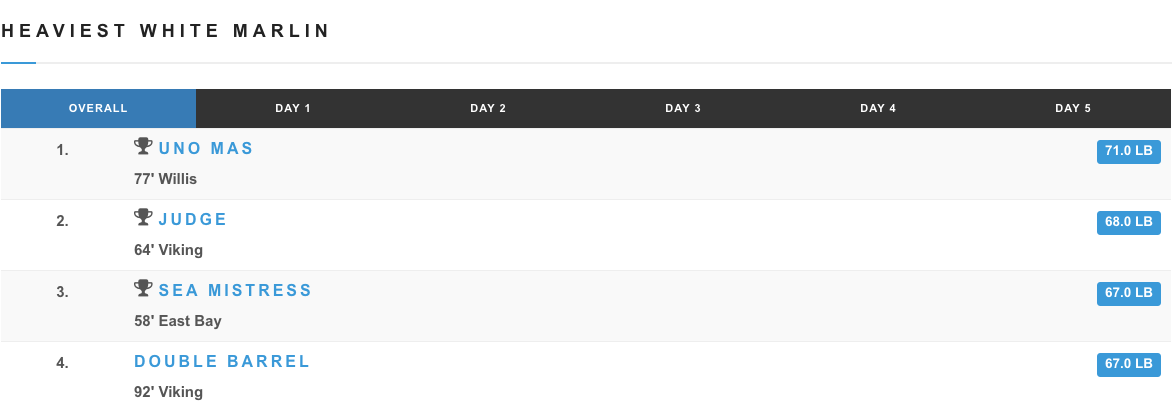Click the 71.0 LB weight badge
The width and height of the screenshot is (1172, 412).
[x=1129, y=151]
